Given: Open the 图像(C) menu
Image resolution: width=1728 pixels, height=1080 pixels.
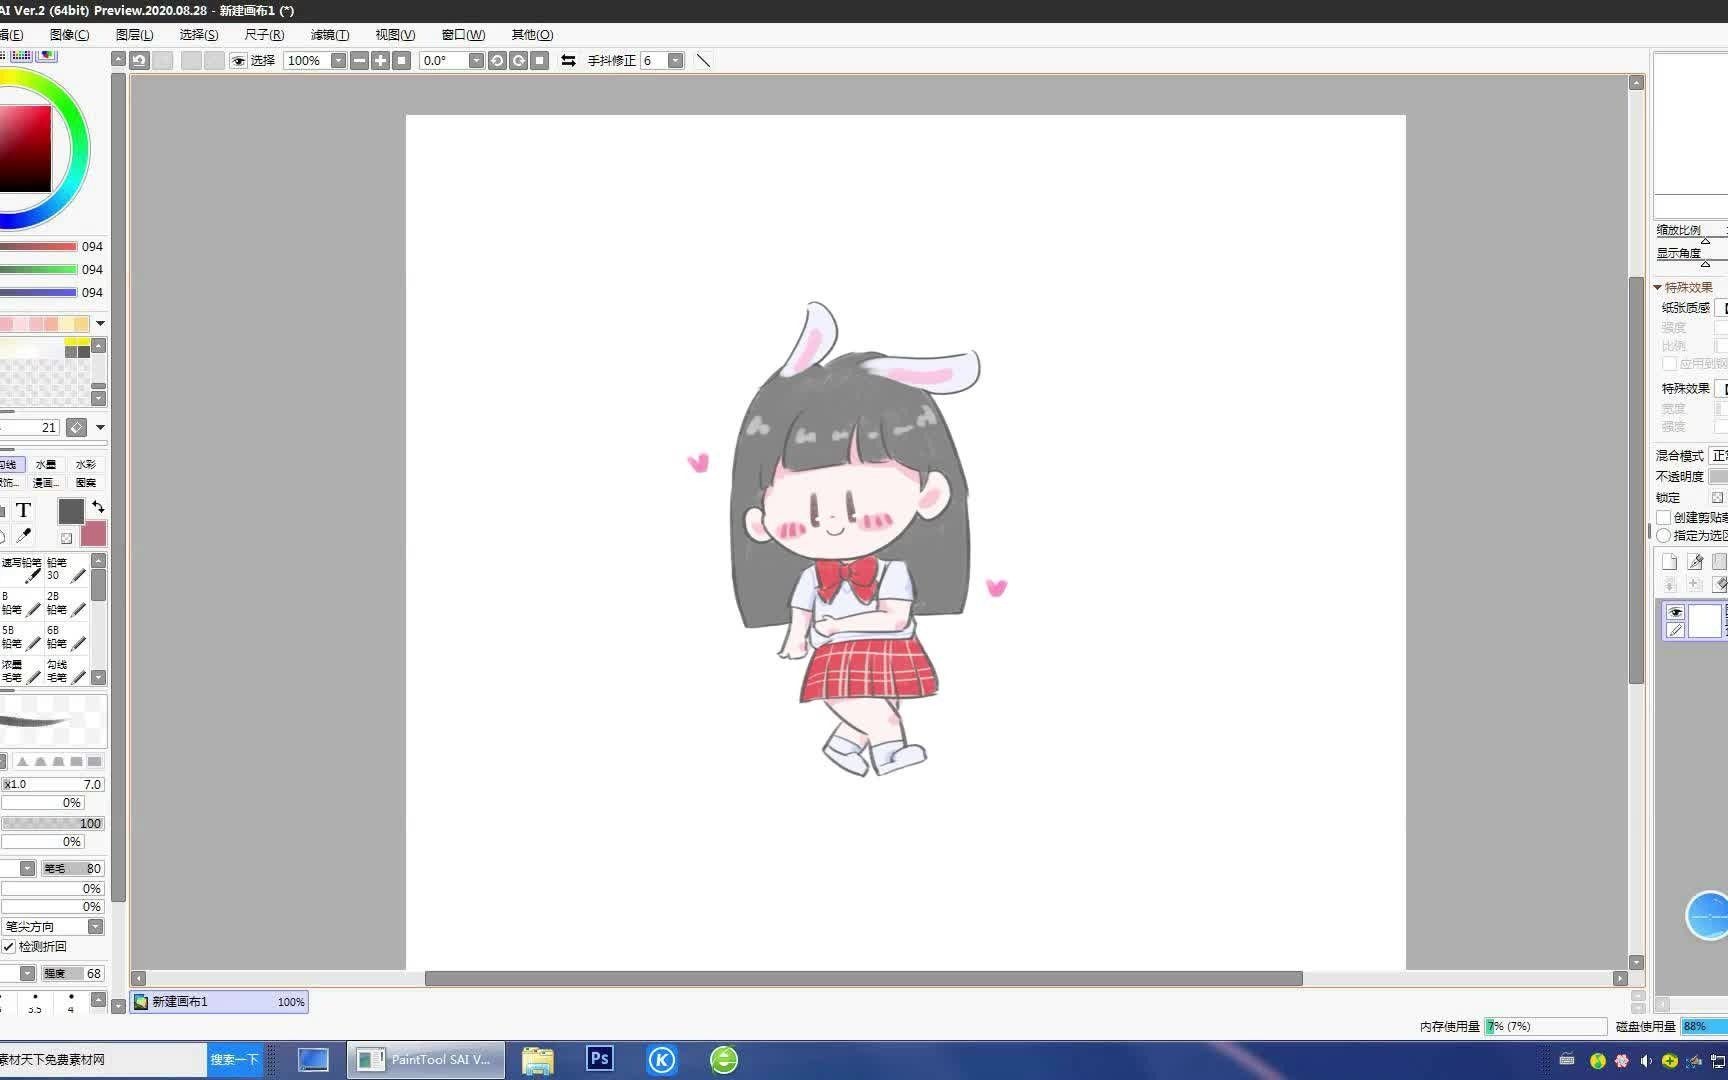Looking at the screenshot, I should 69,34.
